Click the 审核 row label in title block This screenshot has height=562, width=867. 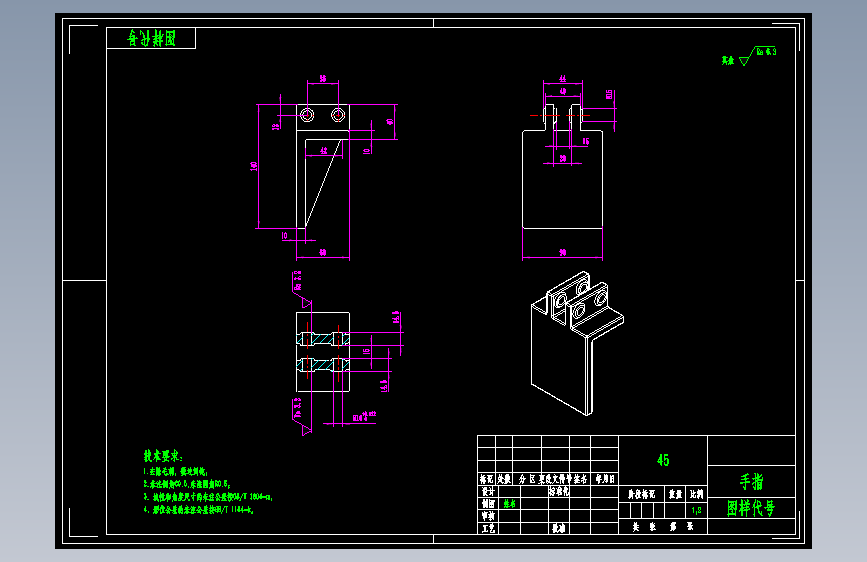pyautogui.click(x=488, y=516)
